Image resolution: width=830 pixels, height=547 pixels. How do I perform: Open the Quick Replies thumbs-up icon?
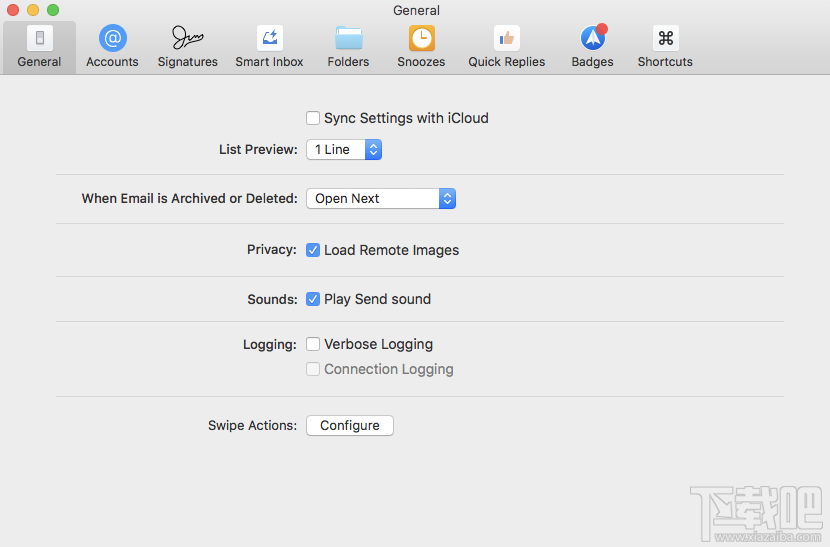pos(507,38)
